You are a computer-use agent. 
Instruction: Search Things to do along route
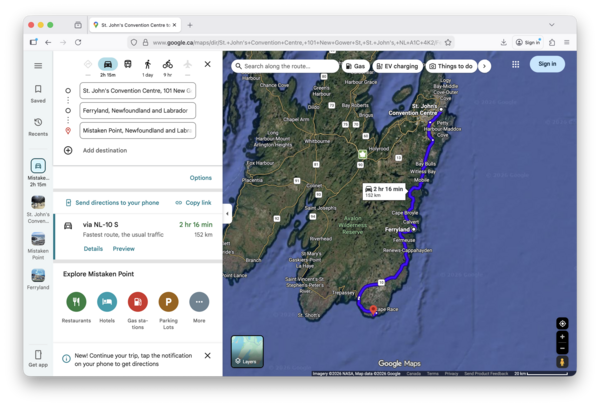[451, 66]
